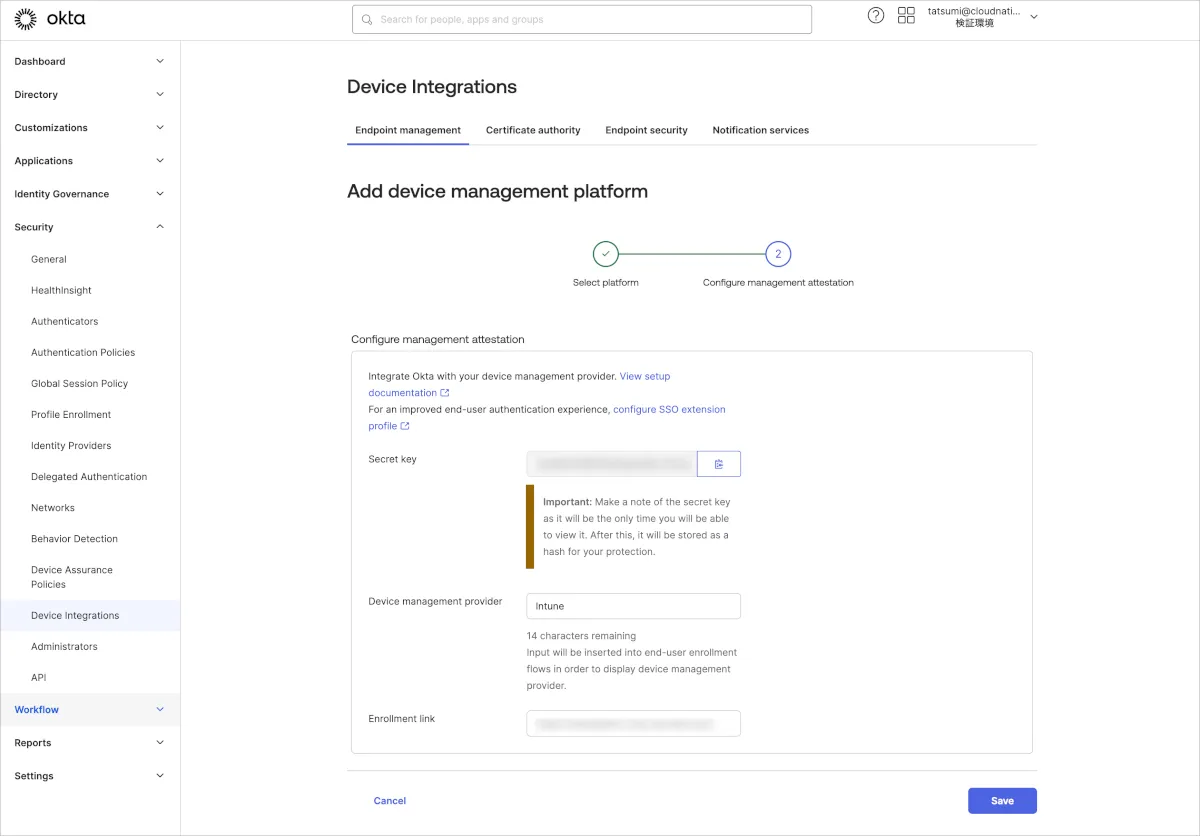Open Authenticators in the Security menu
This screenshot has height=836, width=1200.
[64, 322]
